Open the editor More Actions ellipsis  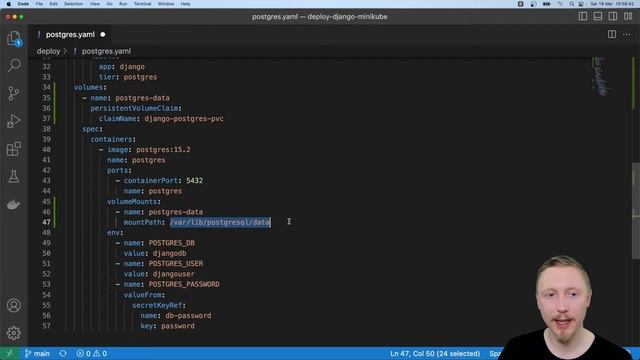(627, 35)
